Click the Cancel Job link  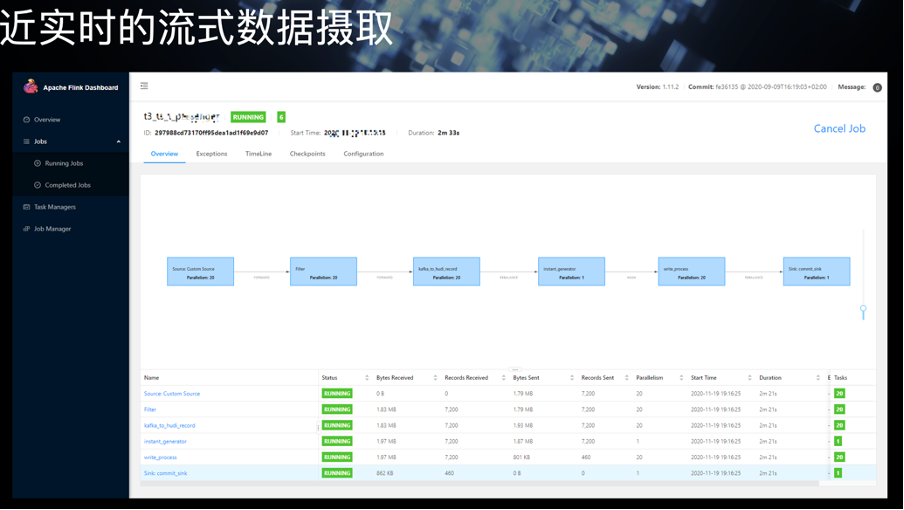tap(839, 129)
